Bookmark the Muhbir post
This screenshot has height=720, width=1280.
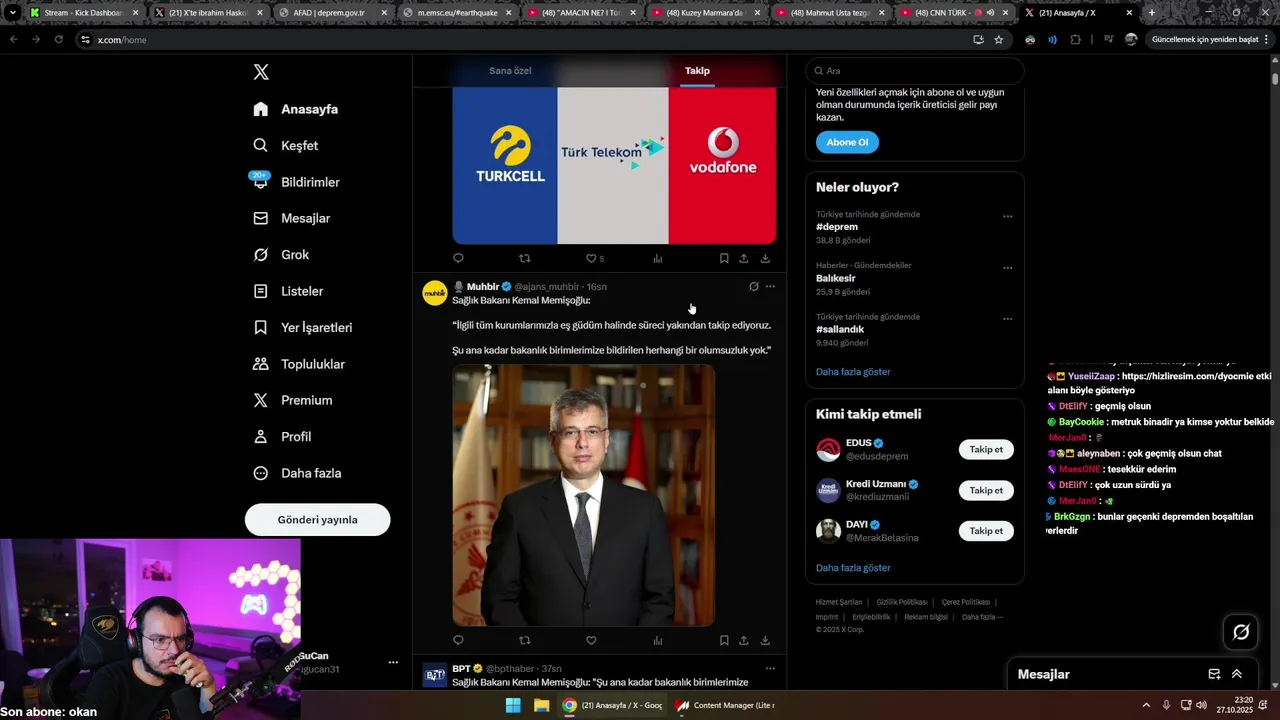click(724, 640)
